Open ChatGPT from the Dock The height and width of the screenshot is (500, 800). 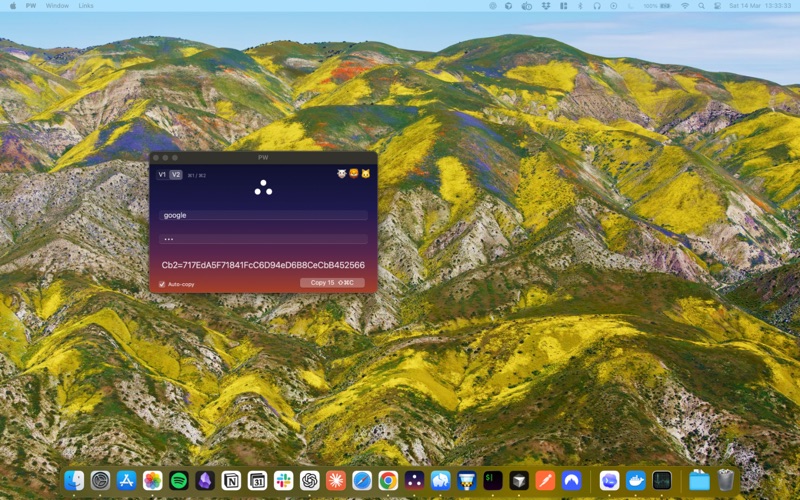[310, 481]
